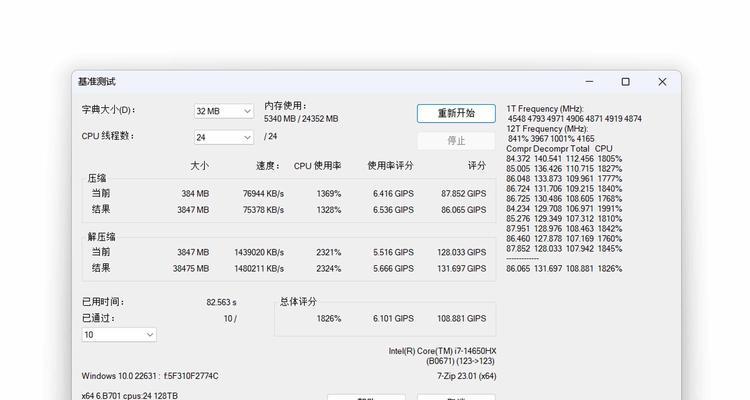Click the log row starting with 84.372
Screen dimensions: 750x400
pyautogui.click(x=564, y=159)
